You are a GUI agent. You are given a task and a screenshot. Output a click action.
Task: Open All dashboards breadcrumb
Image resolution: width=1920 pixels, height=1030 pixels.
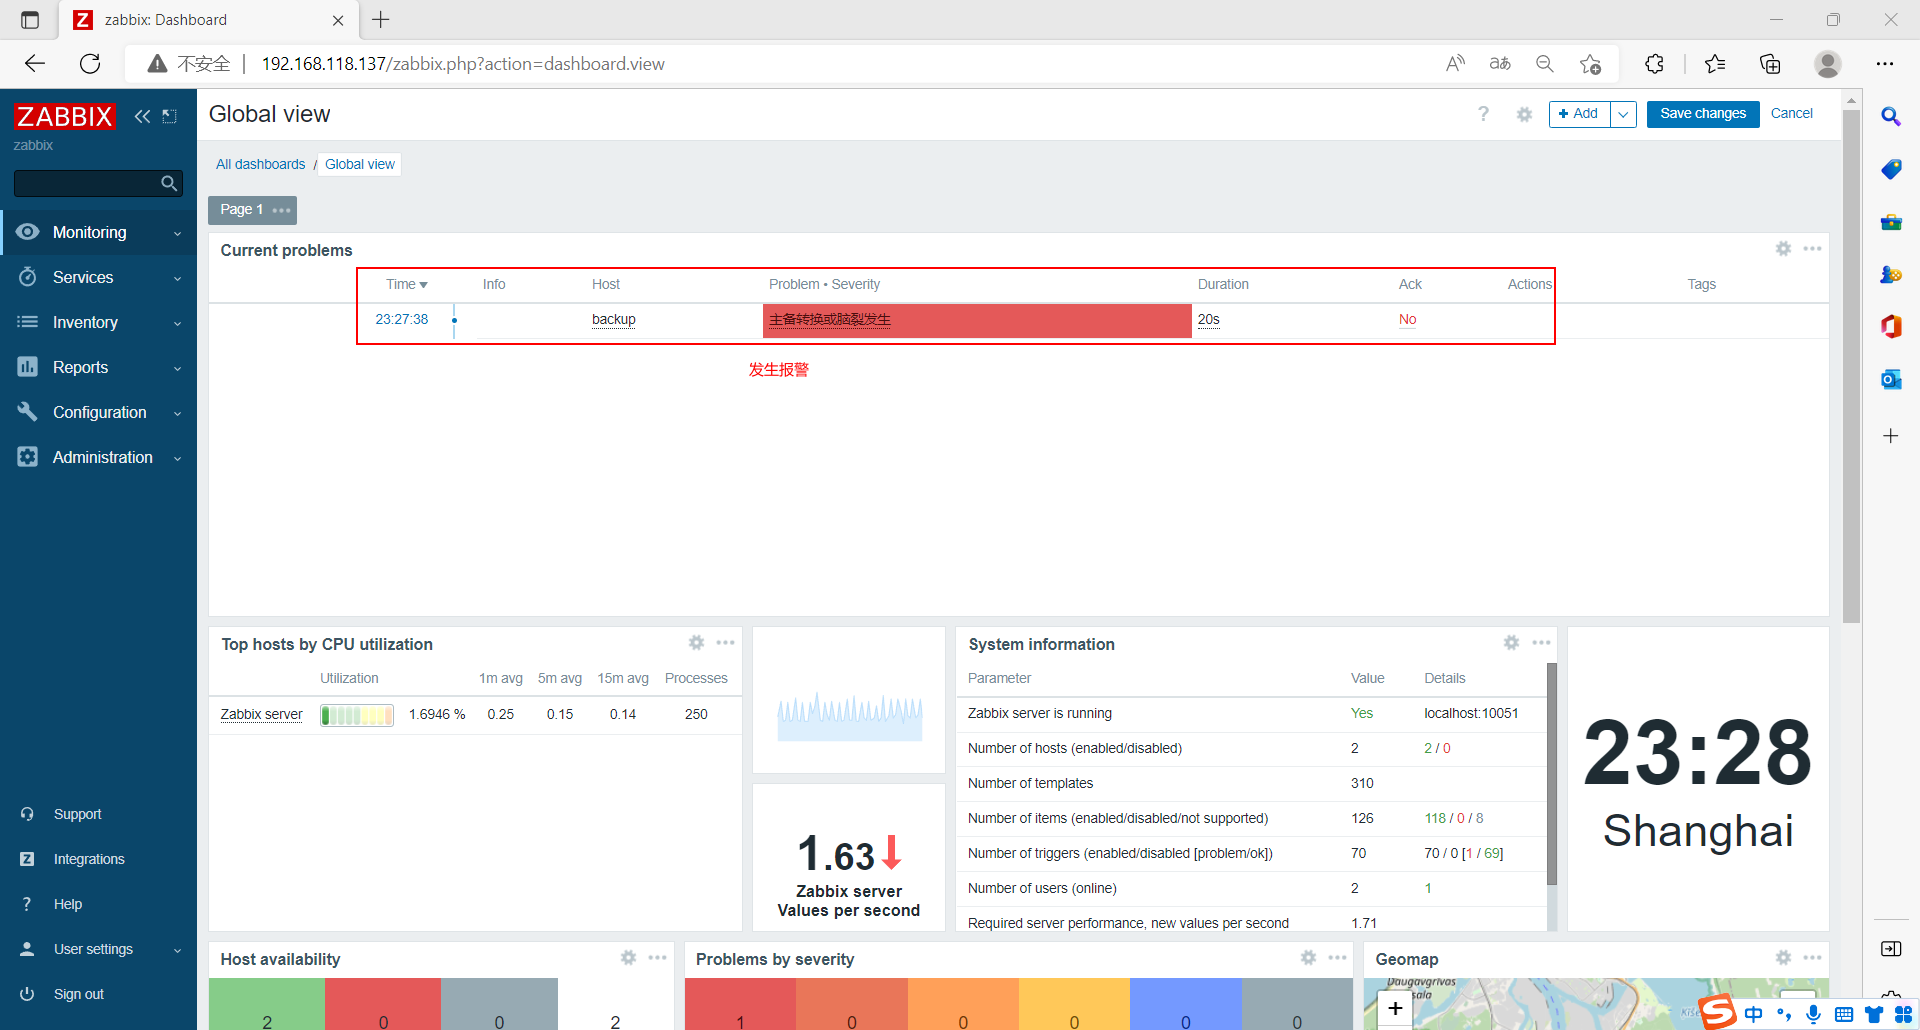260,164
